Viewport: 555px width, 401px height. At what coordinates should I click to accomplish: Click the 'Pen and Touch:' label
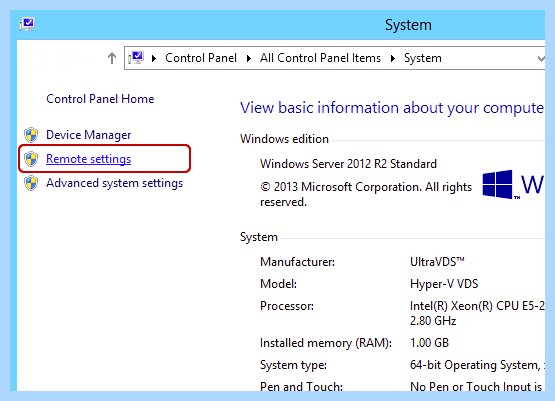[x=301, y=386]
